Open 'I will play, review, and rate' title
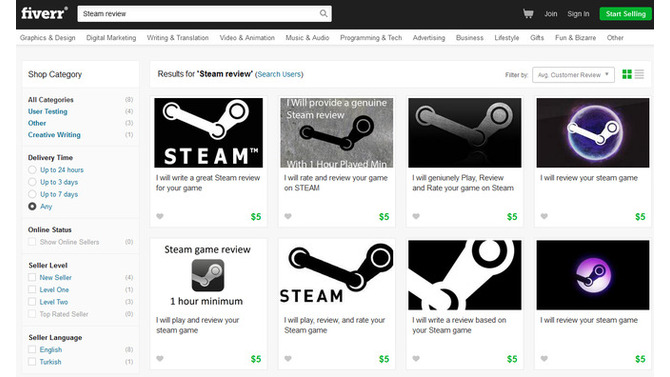The image size is (670, 377). tap(335, 325)
